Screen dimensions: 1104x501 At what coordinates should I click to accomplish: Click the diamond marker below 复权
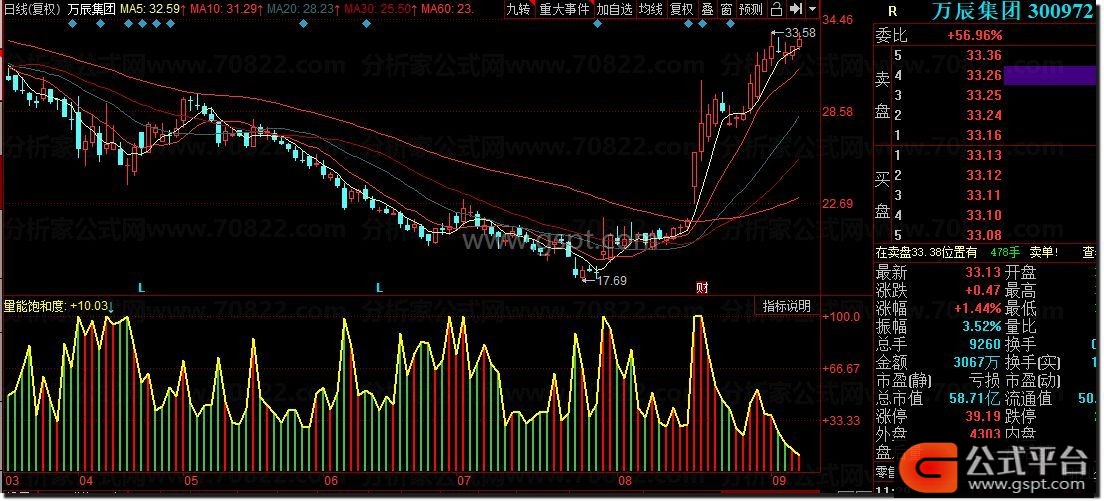pyautogui.click(x=689, y=24)
